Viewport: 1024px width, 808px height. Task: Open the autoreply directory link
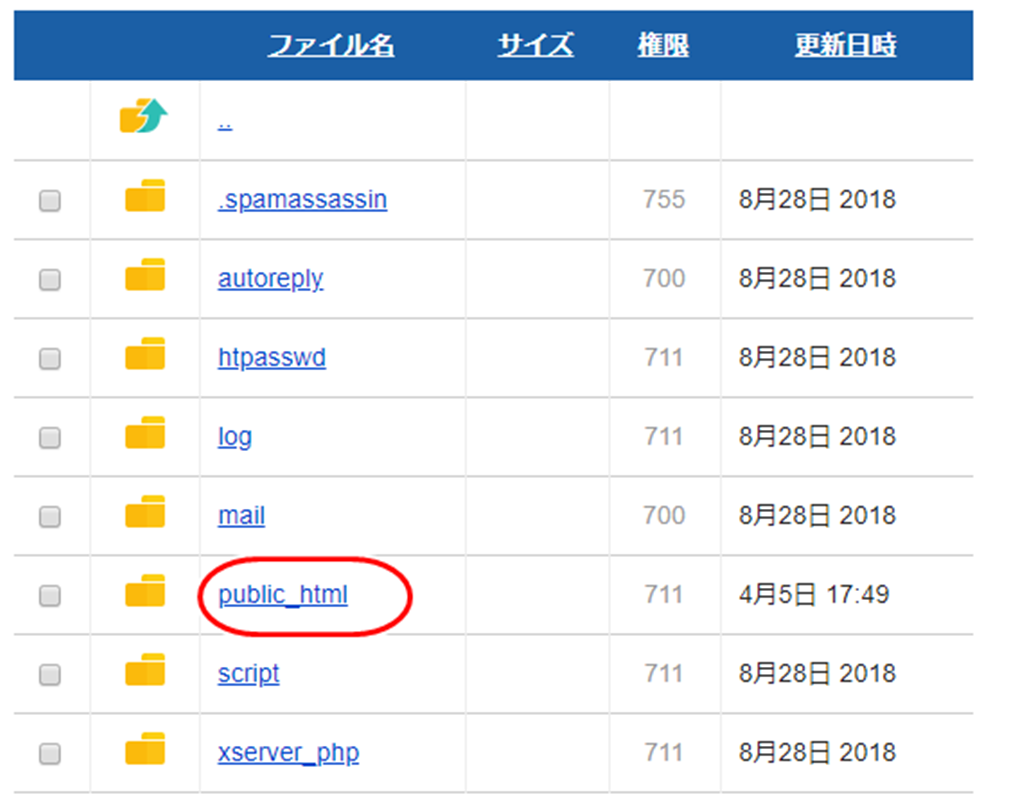[270, 278]
